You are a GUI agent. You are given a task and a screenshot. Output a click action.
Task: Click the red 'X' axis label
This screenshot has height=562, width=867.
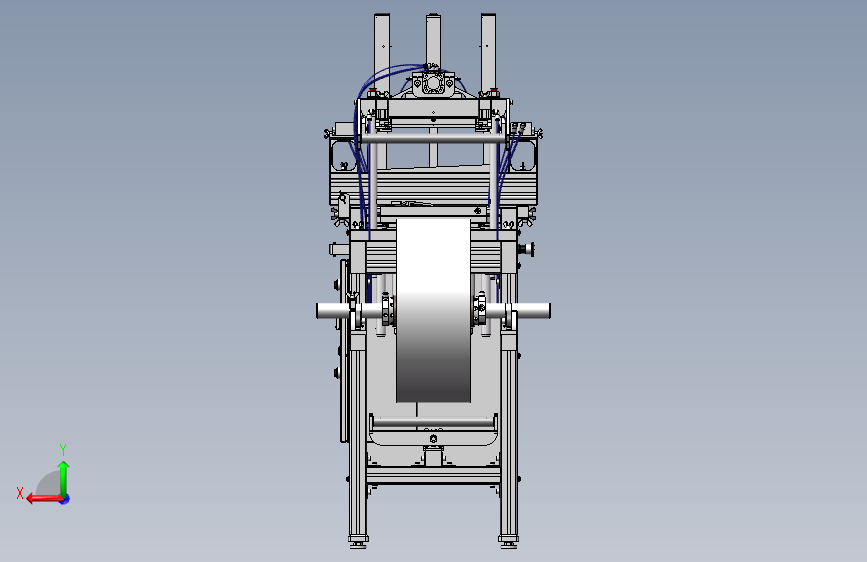[x=20, y=493]
